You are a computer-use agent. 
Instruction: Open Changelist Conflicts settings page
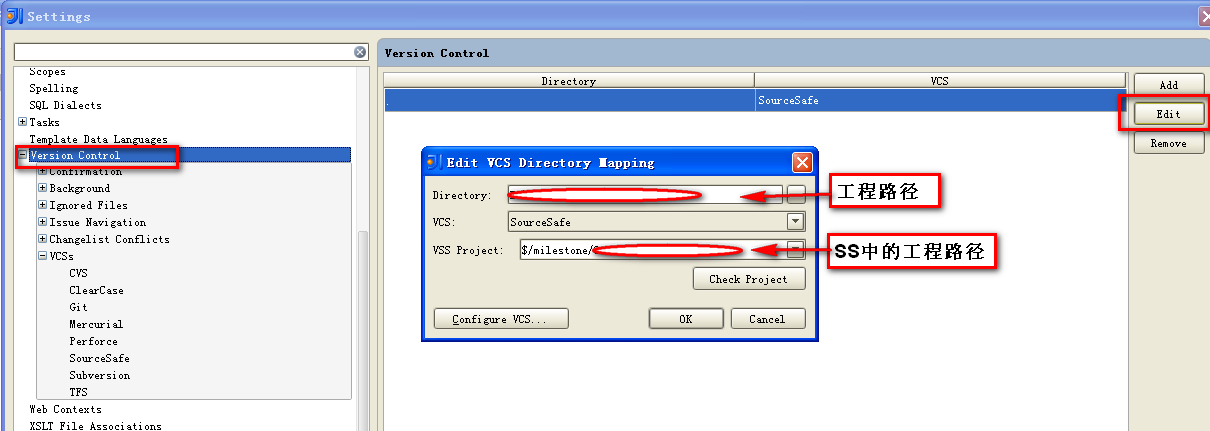point(110,239)
